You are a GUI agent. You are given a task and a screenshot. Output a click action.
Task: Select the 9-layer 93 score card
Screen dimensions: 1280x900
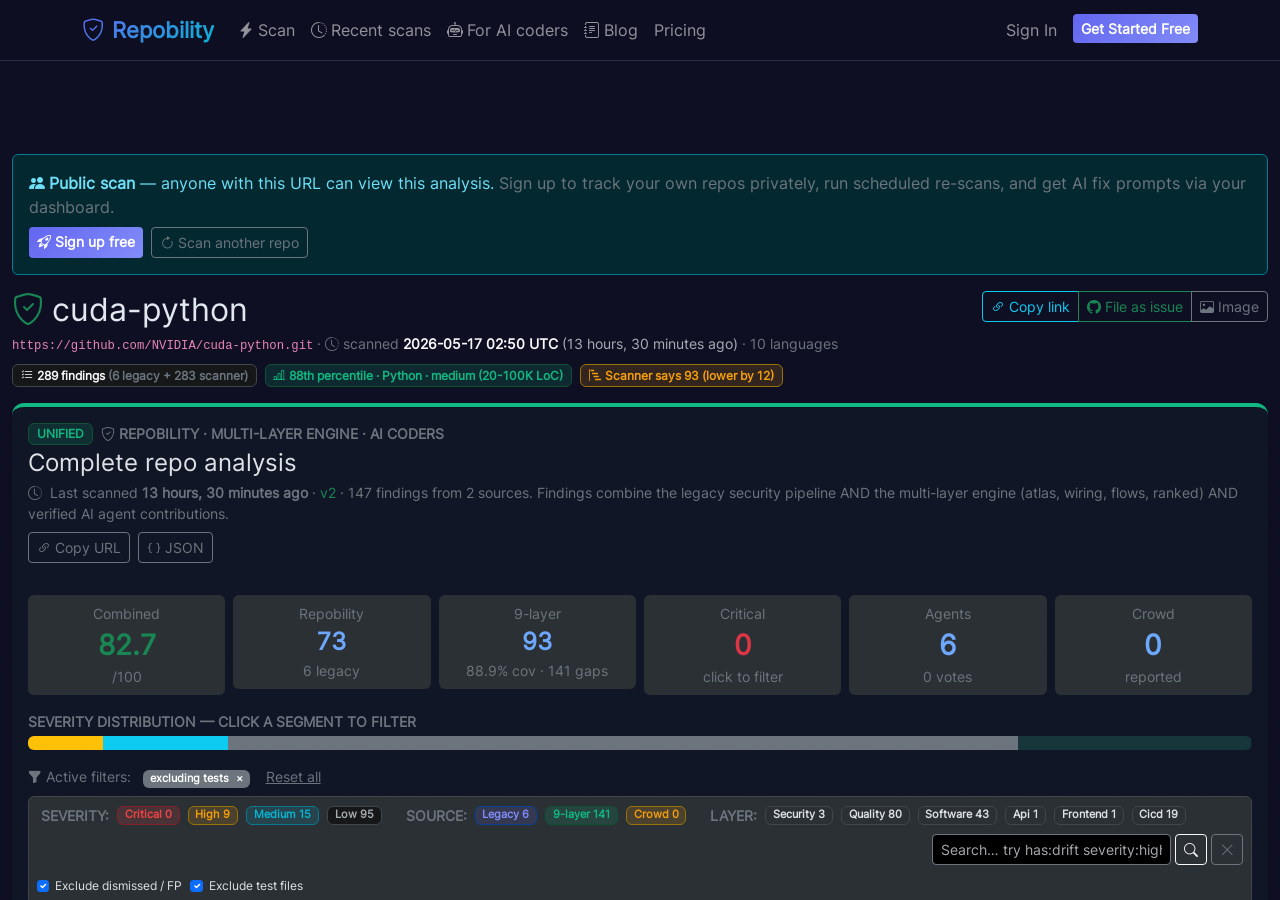537,642
